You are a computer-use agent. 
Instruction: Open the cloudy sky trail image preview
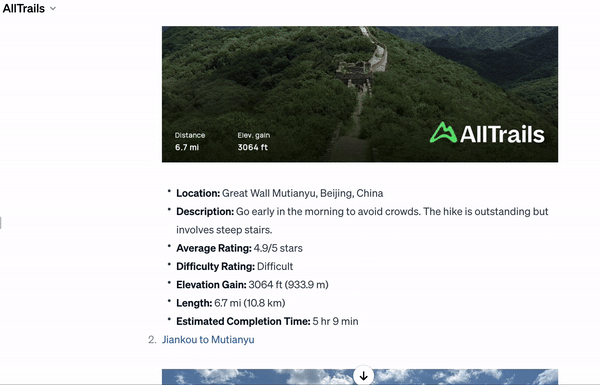tap(360, 377)
